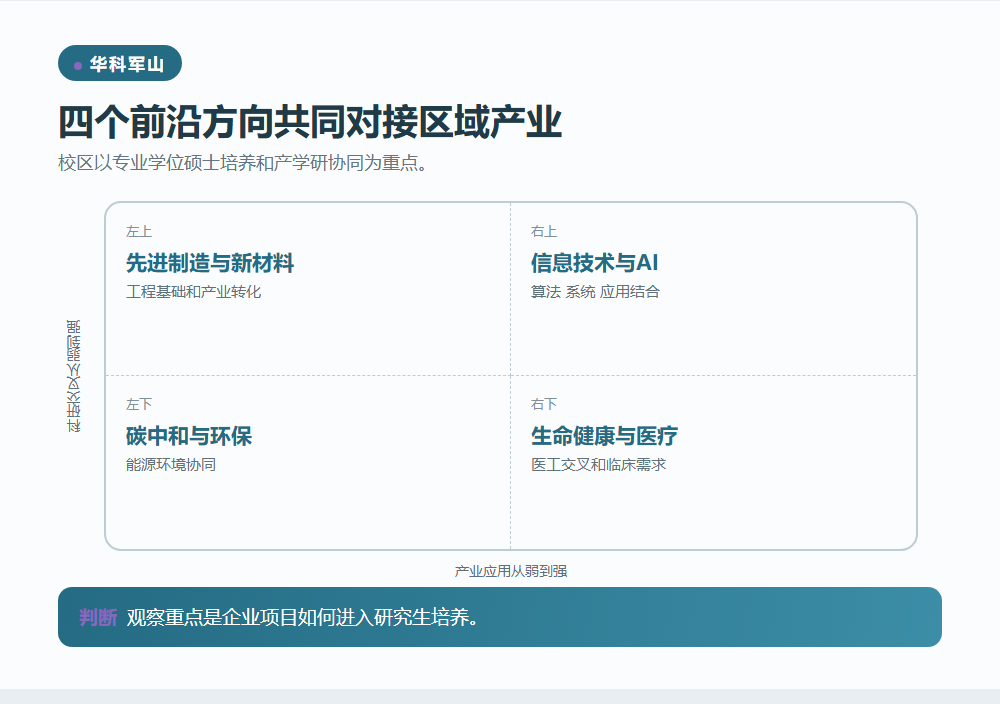The height and width of the screenshot is (704, 1000).
Task: Click the title 四个前沿方向共同对接区域产业
Action: [x=310, y=122]
